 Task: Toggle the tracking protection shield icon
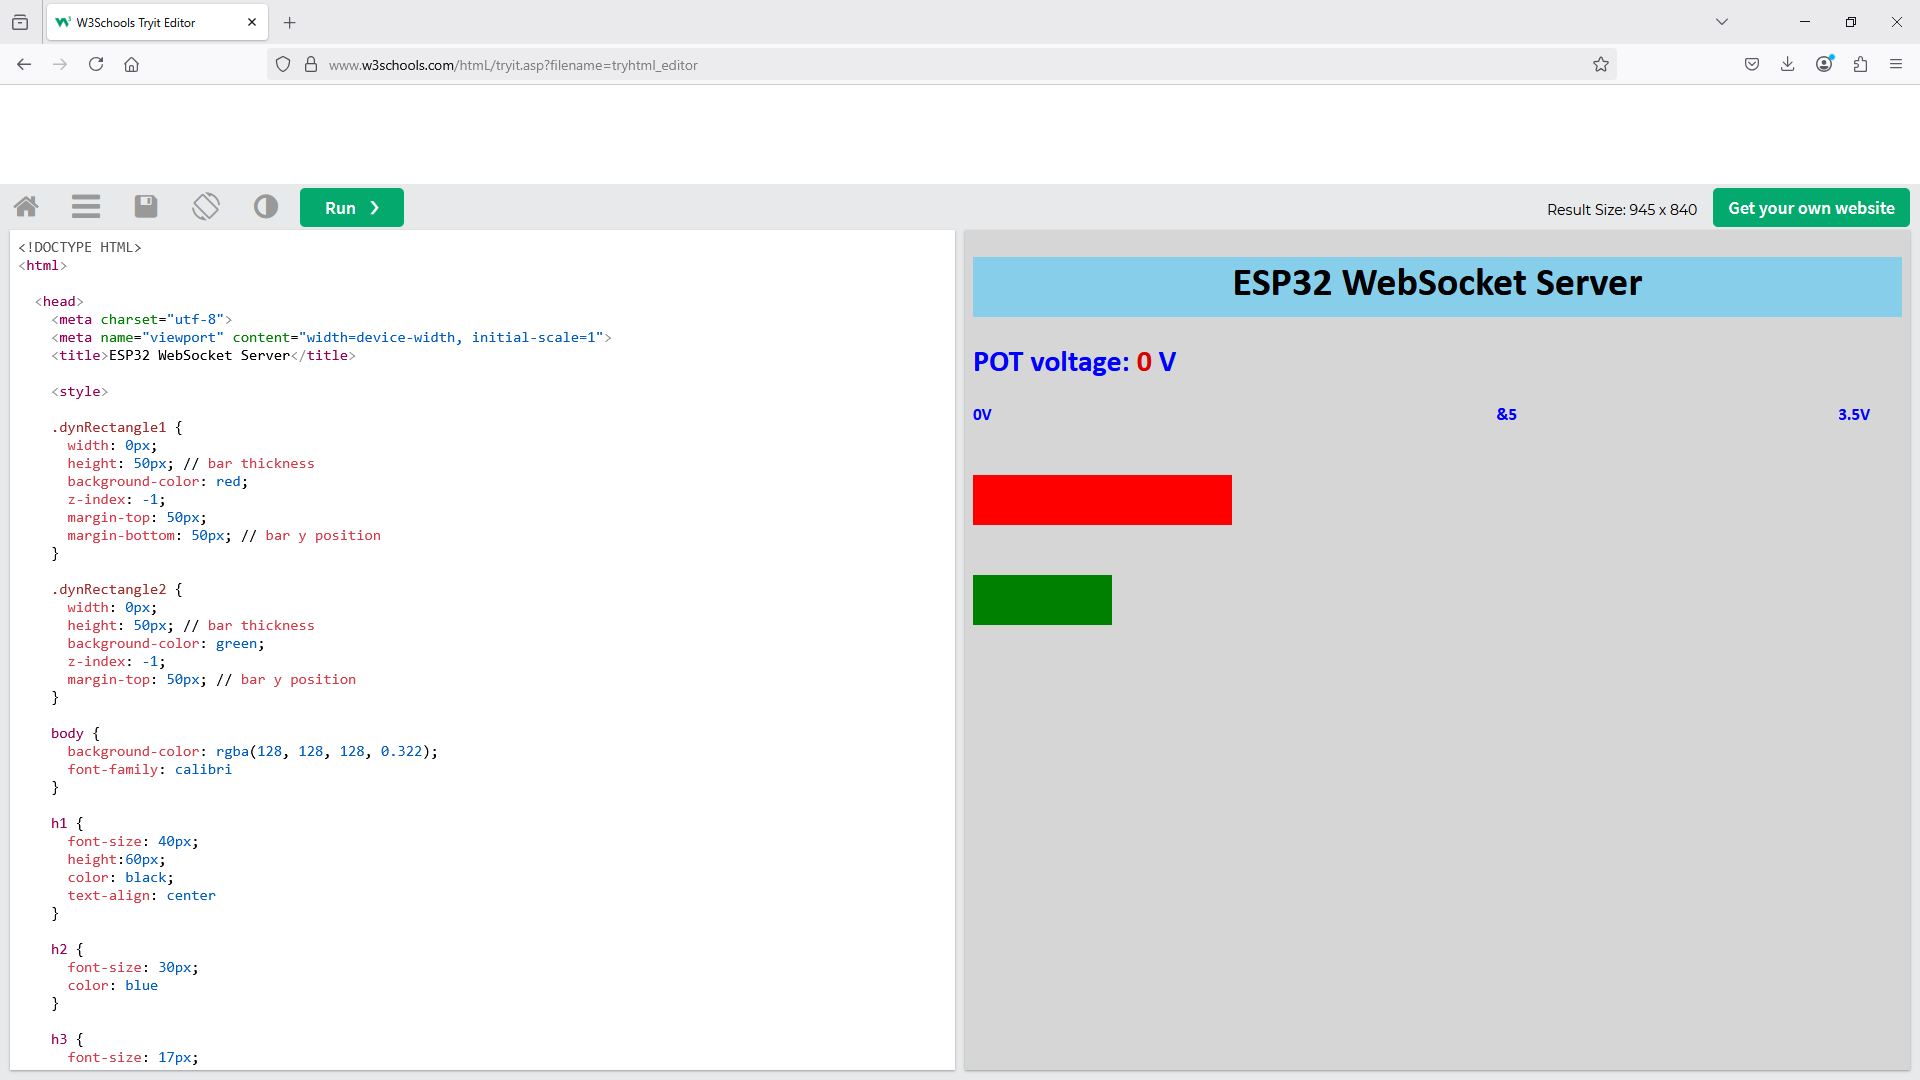283,64
